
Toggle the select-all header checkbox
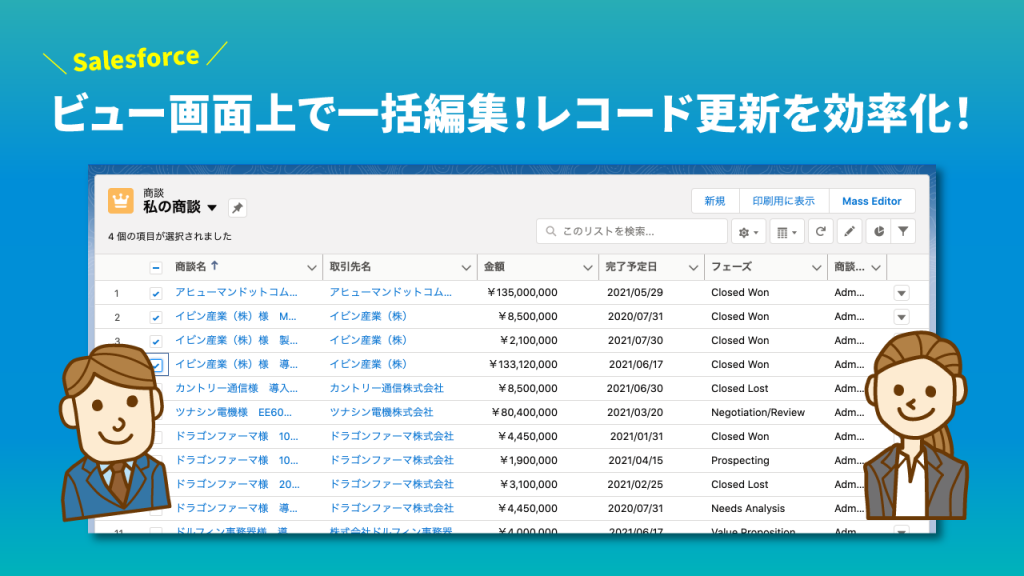(155, 268)
